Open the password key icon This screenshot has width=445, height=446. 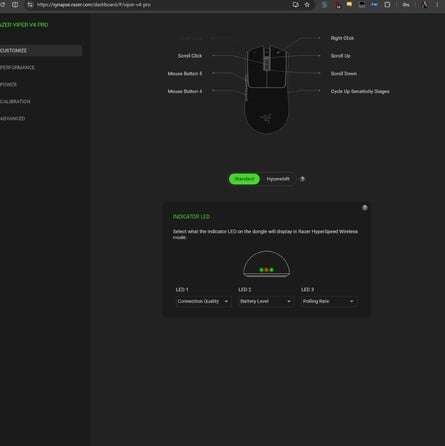click(406, 5)
